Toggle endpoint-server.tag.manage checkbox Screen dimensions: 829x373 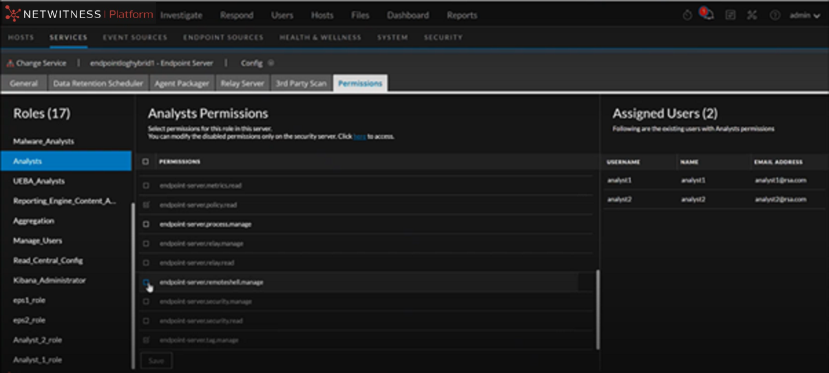(146, 340)
